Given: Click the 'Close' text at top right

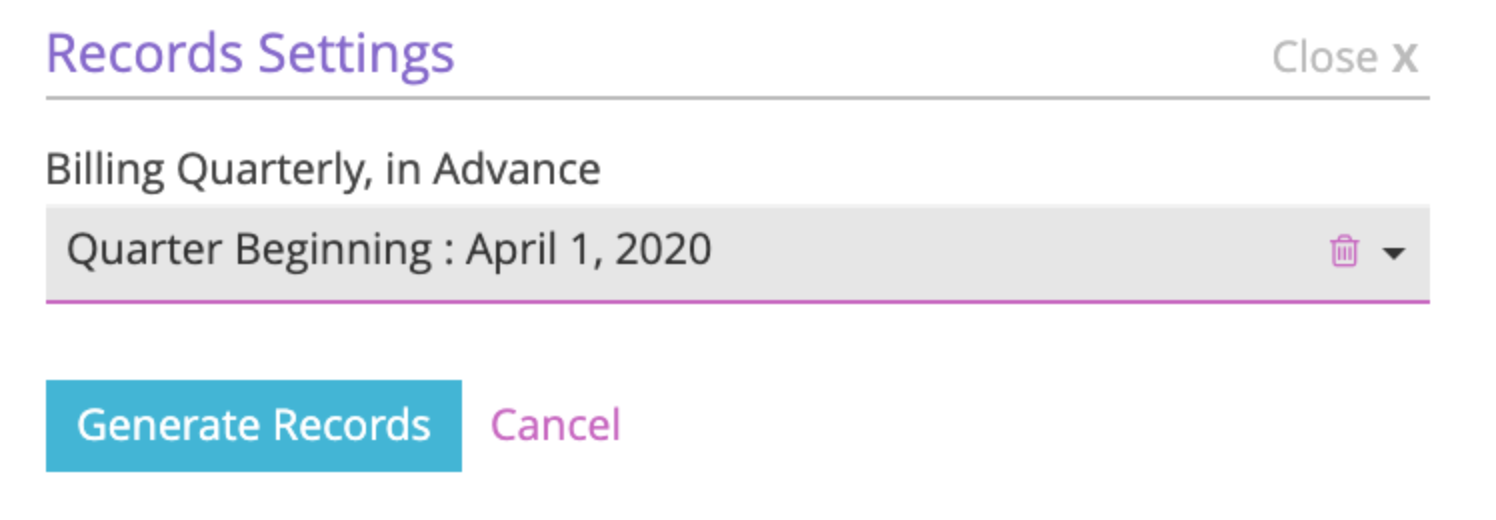Looking at the screenshot, I should [1325, 58].
